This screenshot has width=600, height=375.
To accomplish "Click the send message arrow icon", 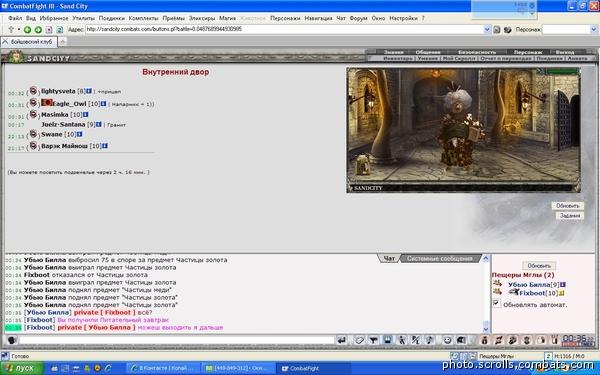I will (341, 340).
